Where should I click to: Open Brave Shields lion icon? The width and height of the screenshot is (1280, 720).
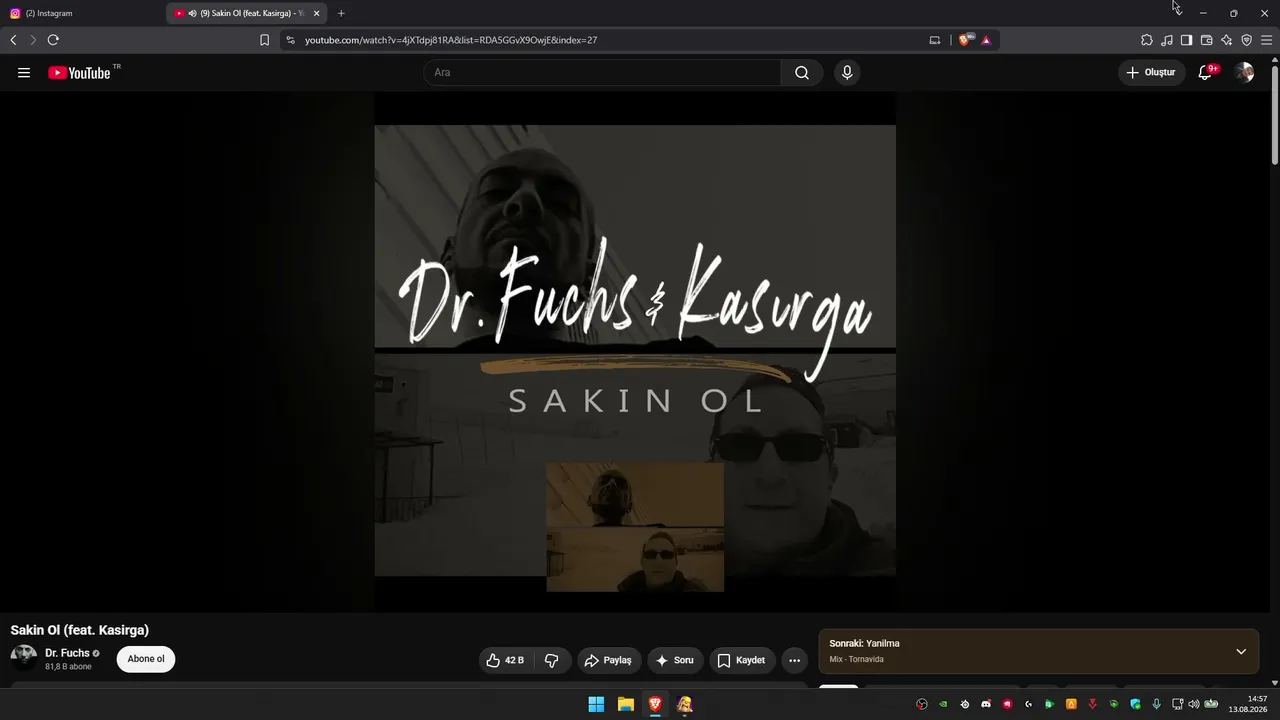(964, 40)
